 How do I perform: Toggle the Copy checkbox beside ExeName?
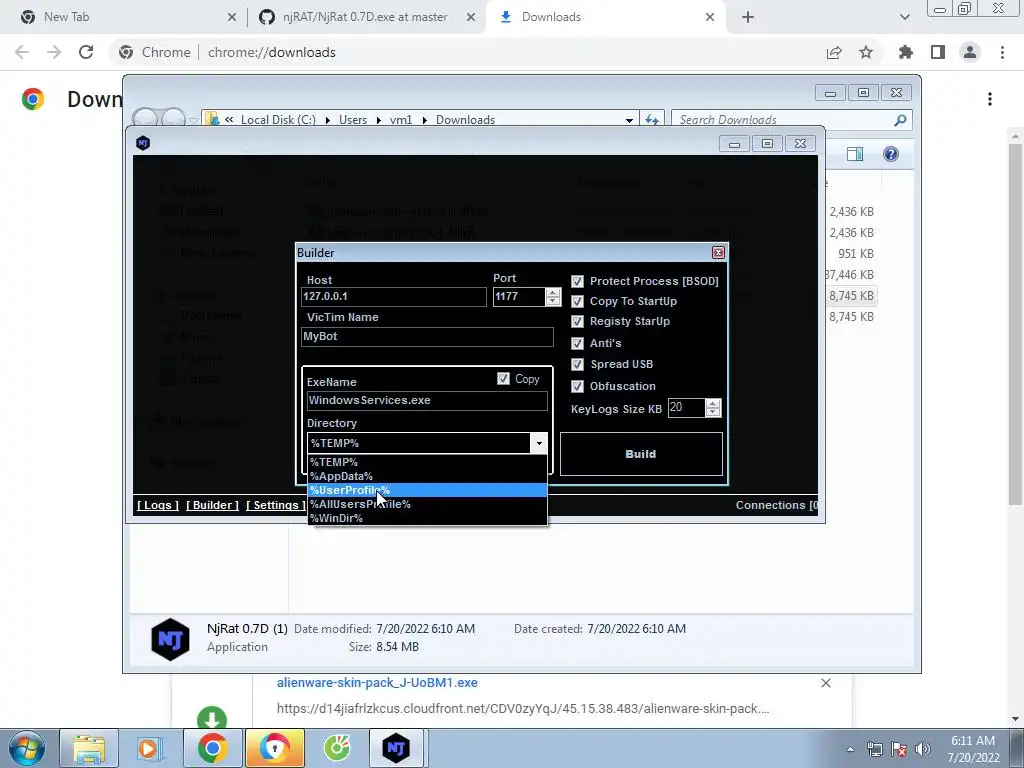click(x=504, y=379)
